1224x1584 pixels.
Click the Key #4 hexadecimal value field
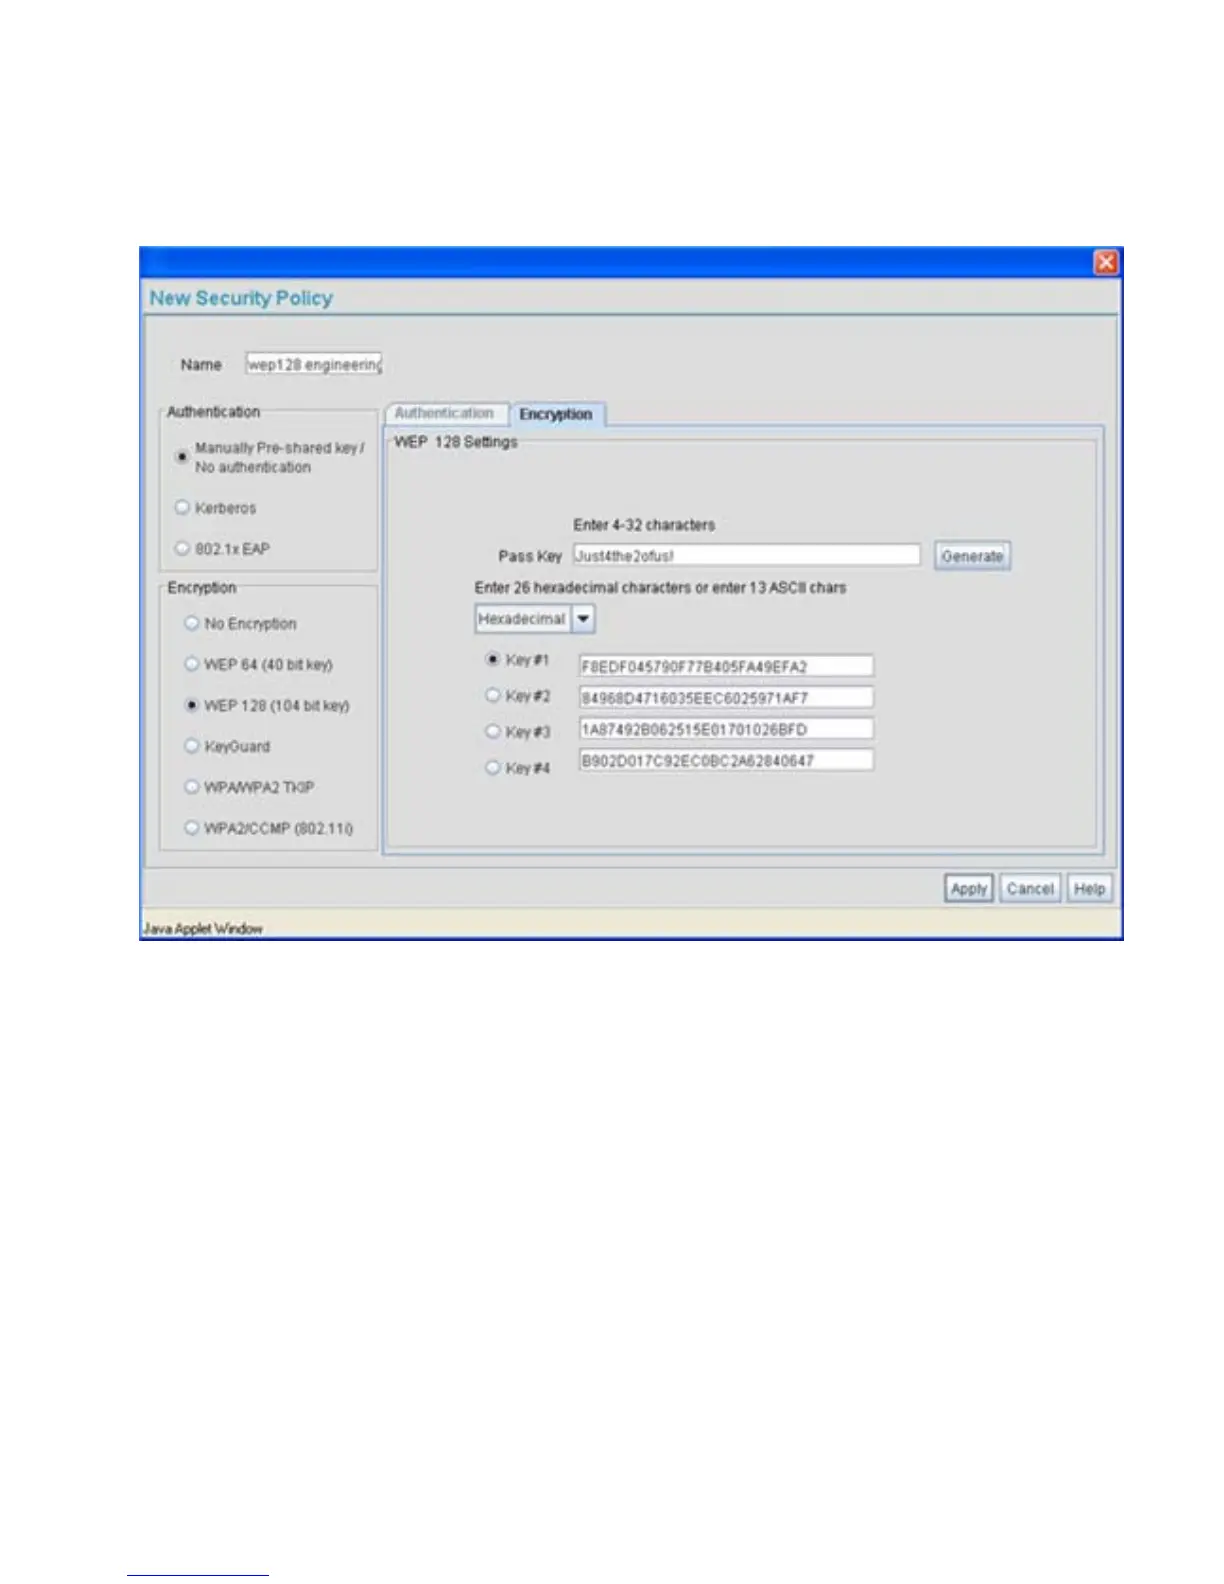point(727,760)
